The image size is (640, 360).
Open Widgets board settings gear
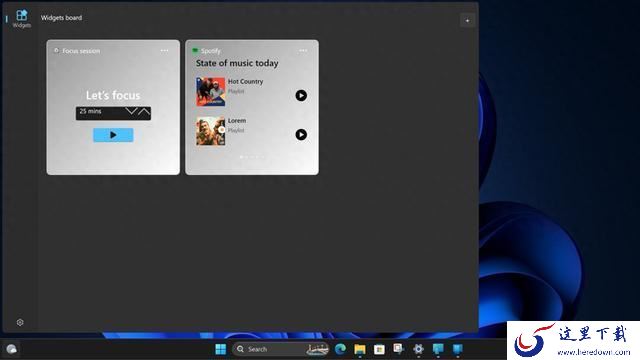(x=20, y=322)
